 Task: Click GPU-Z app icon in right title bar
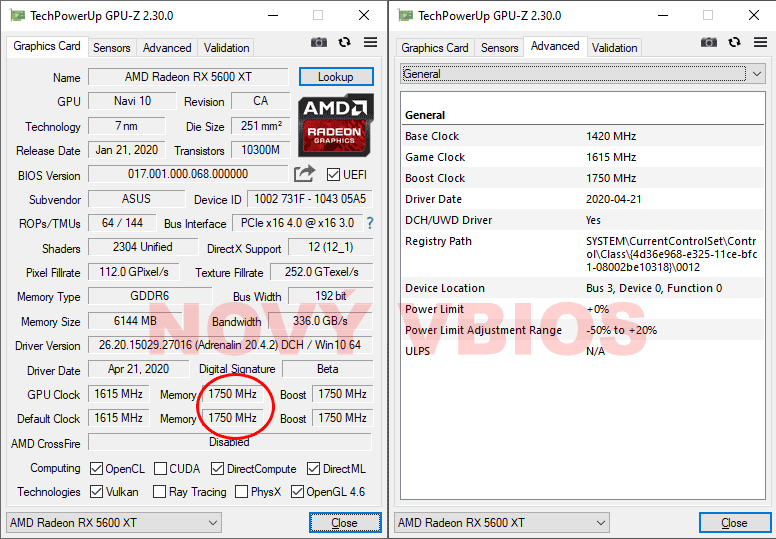[406, 16]
